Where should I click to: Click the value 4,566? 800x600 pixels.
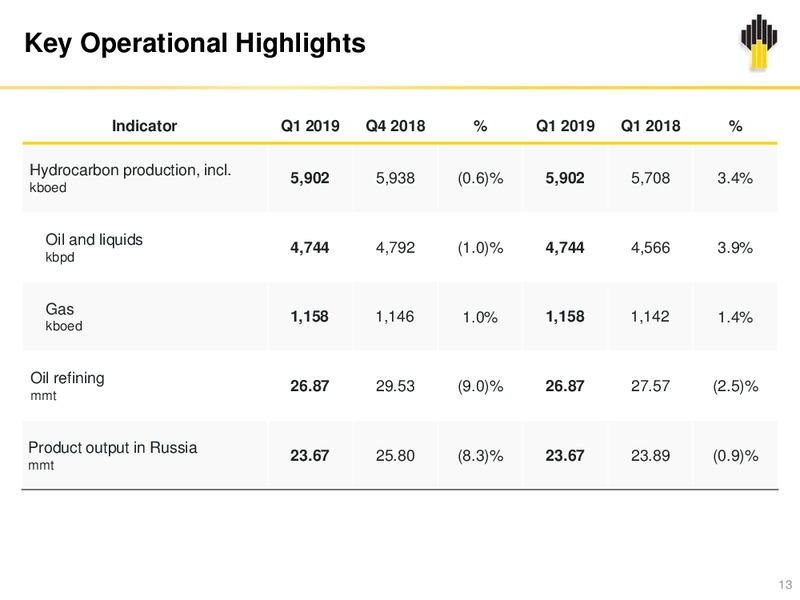click(651, 247)
